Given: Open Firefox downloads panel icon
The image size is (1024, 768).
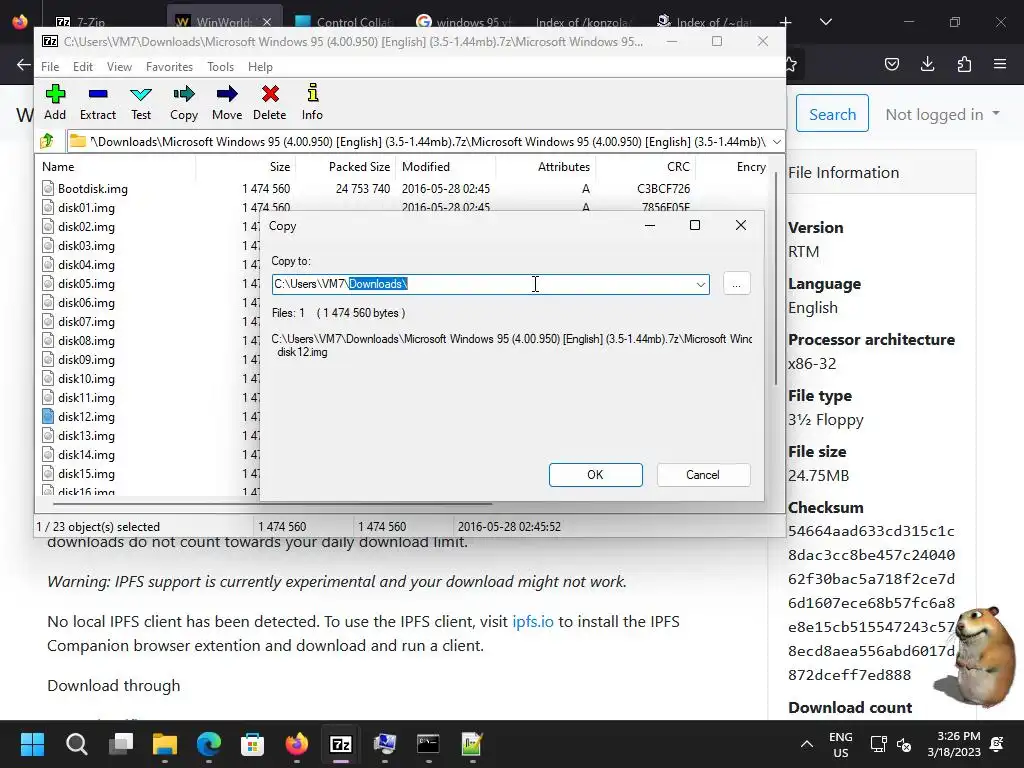Looking at the screenshot, I should coord(927,64).
